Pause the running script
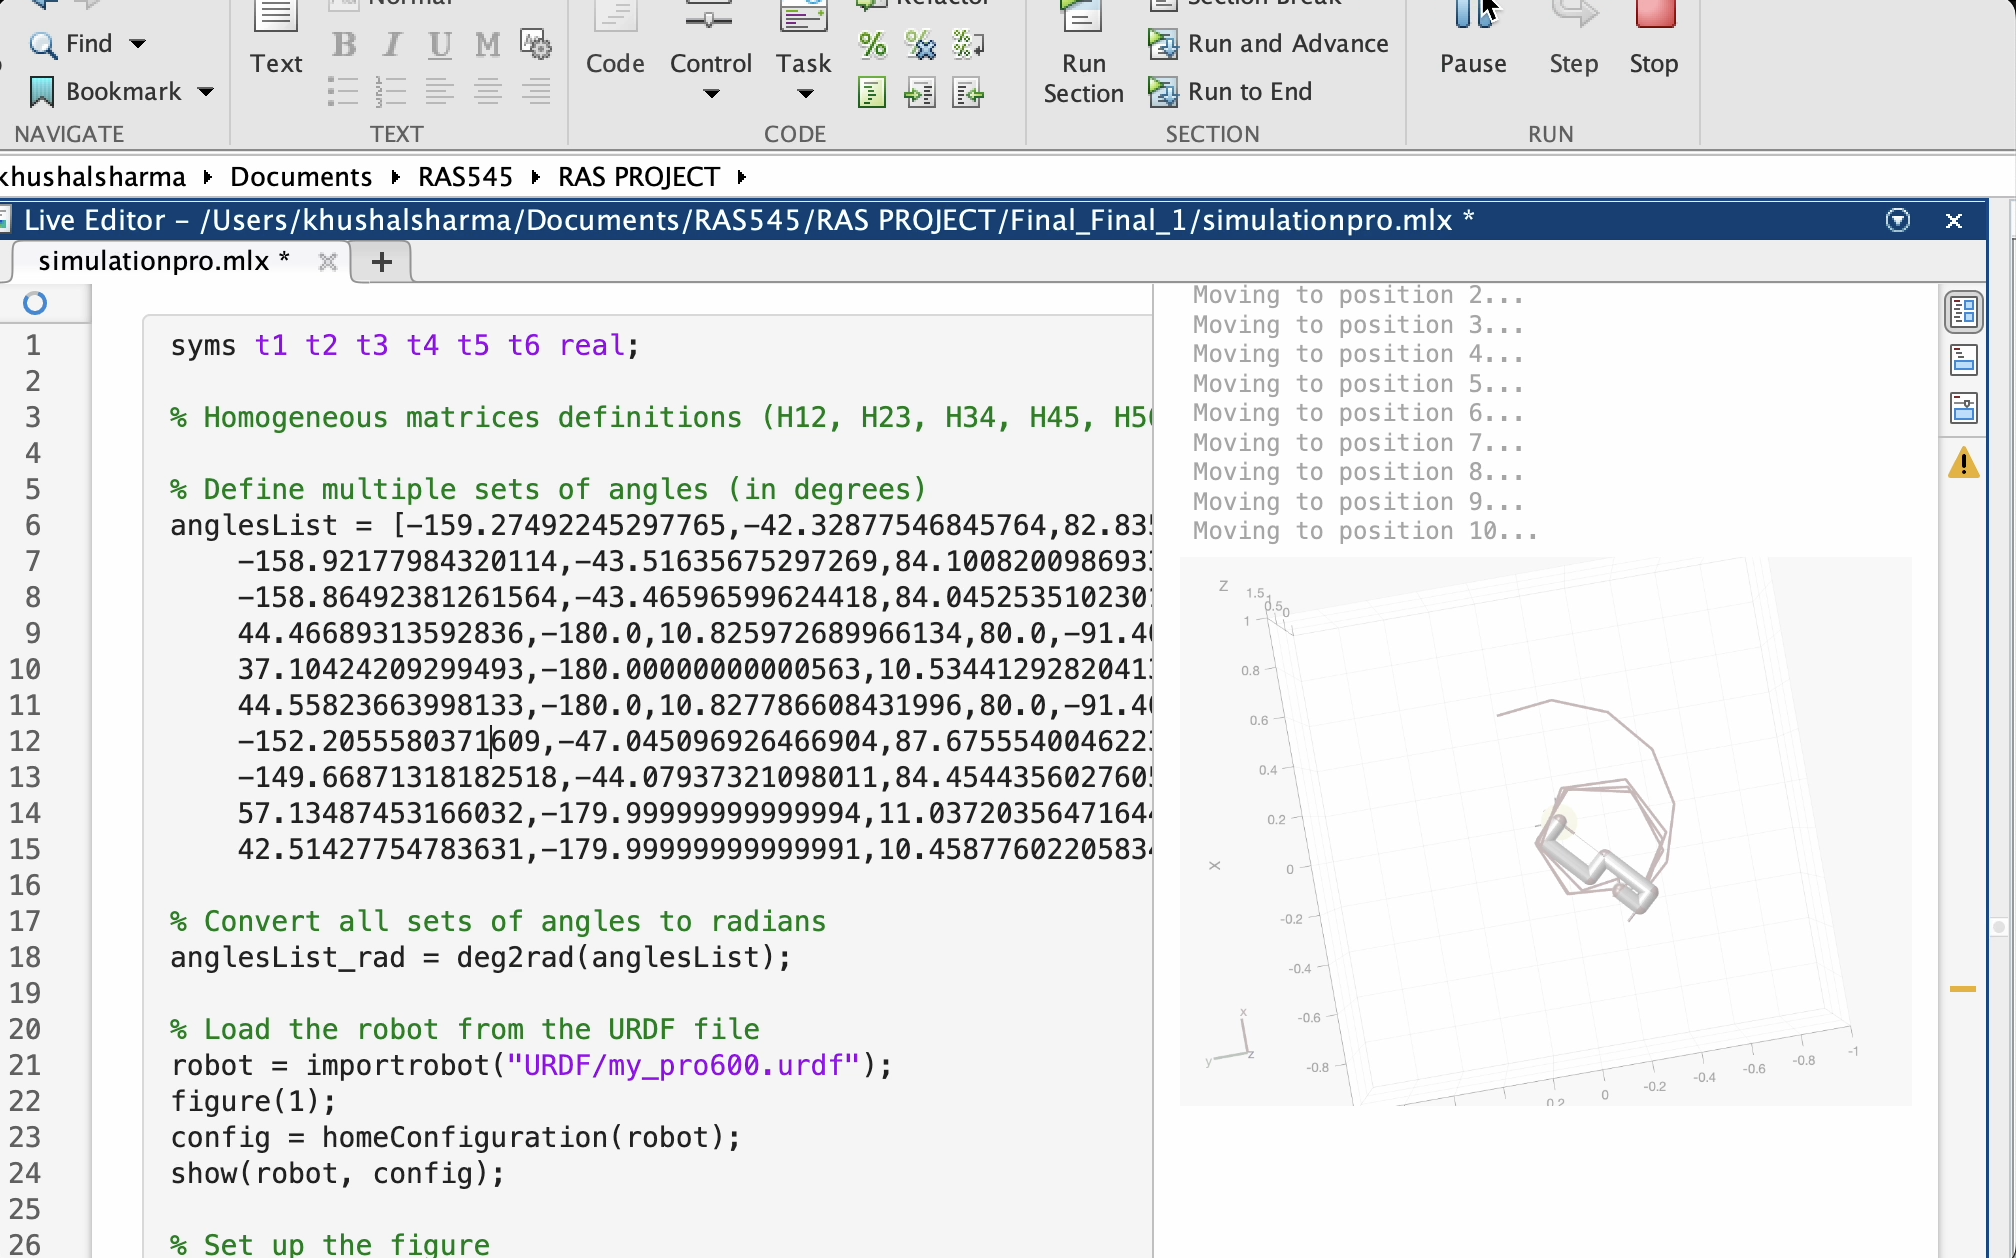The image size is (2016, 1258). 1472,40
